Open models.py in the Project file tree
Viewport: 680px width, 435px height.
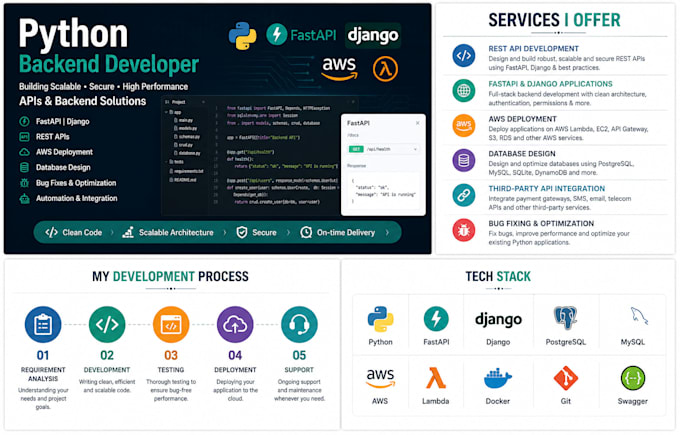(185, 128)
